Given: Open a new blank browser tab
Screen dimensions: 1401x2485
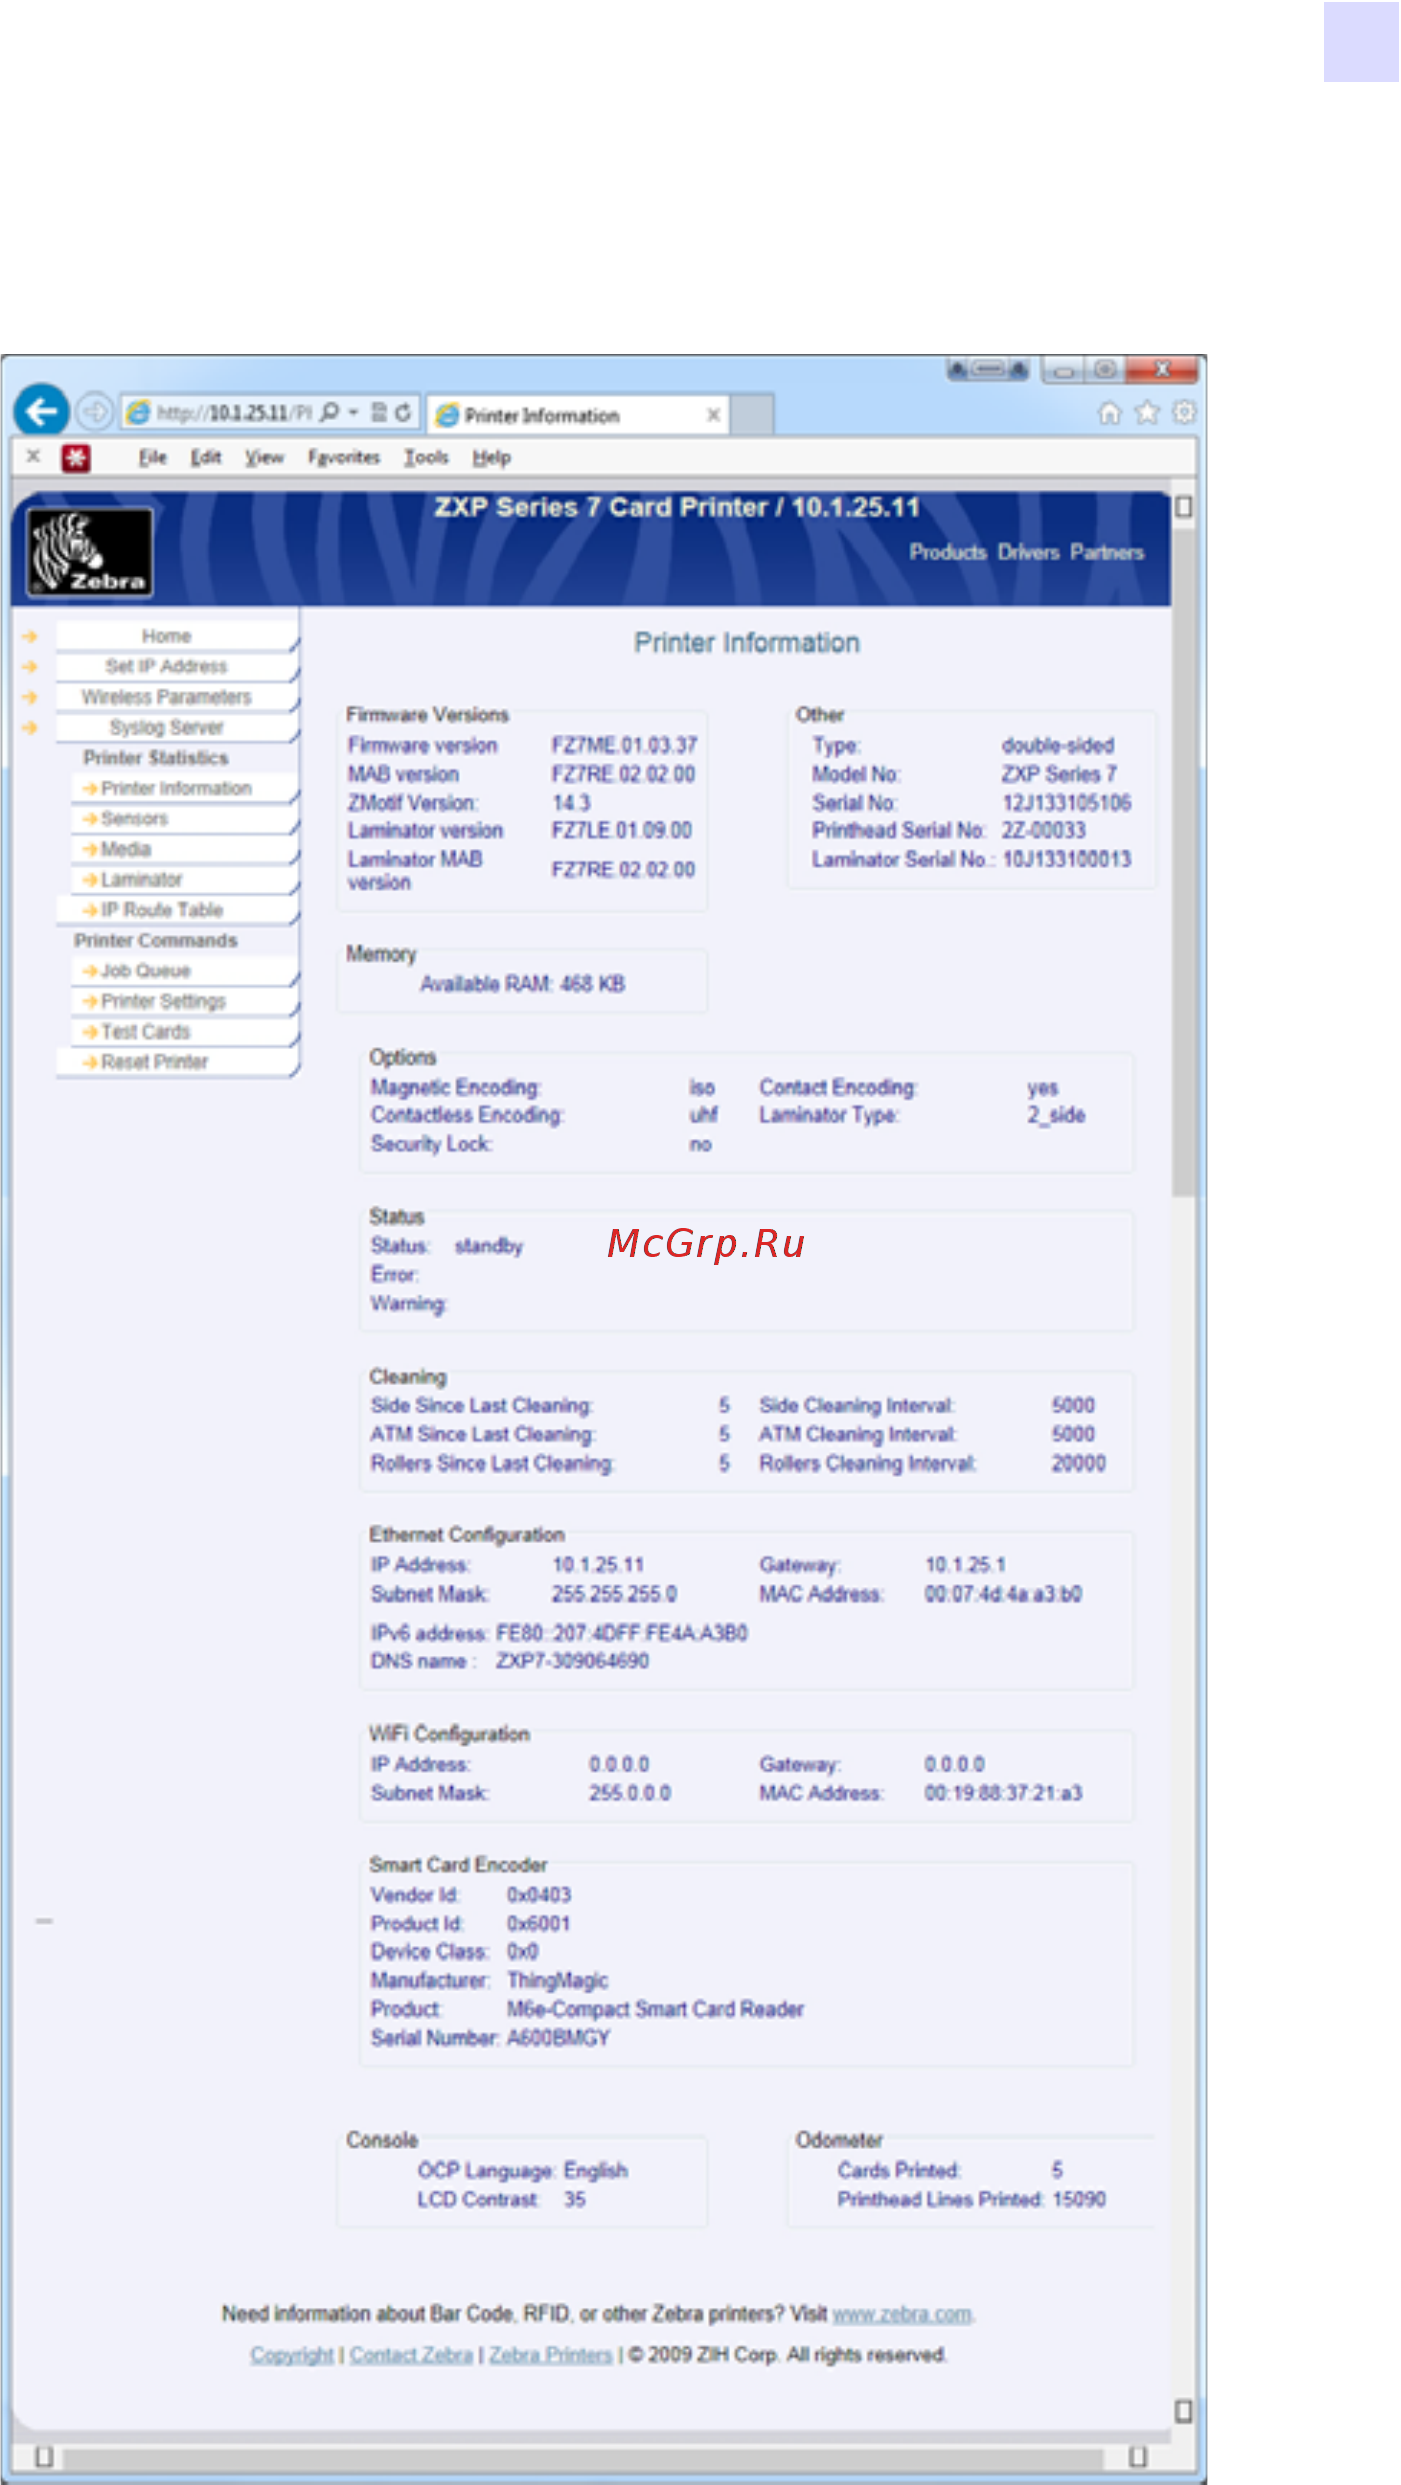Looking at the screenshot, I should tap(753, 414).
